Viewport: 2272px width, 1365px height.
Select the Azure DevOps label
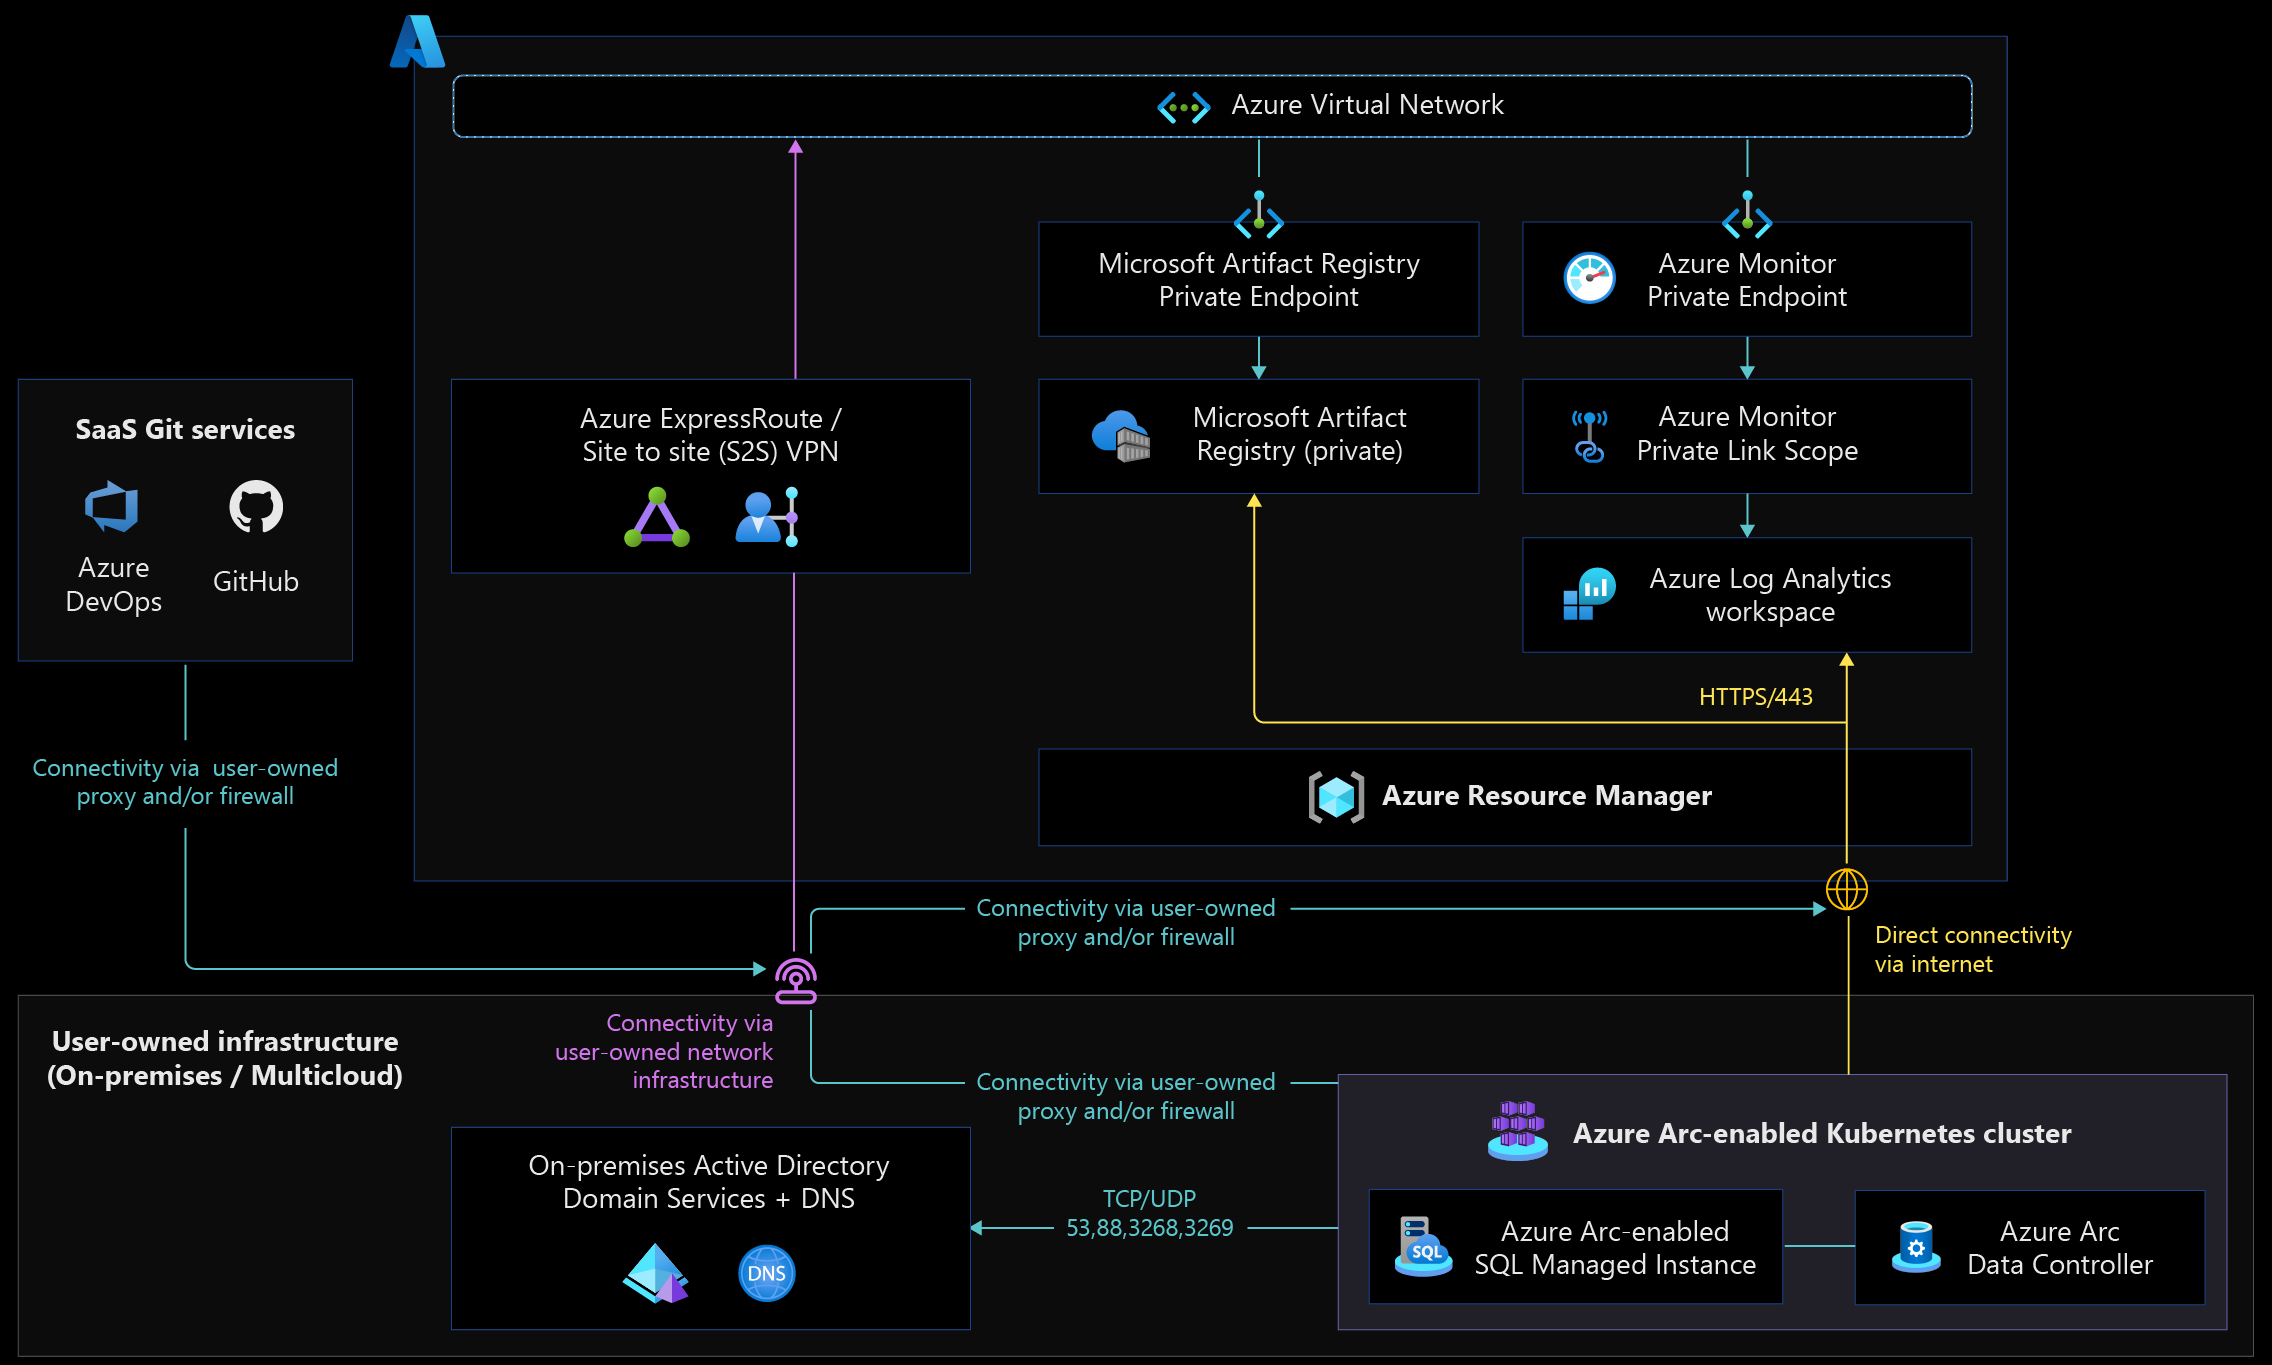[x=113, y=584]
